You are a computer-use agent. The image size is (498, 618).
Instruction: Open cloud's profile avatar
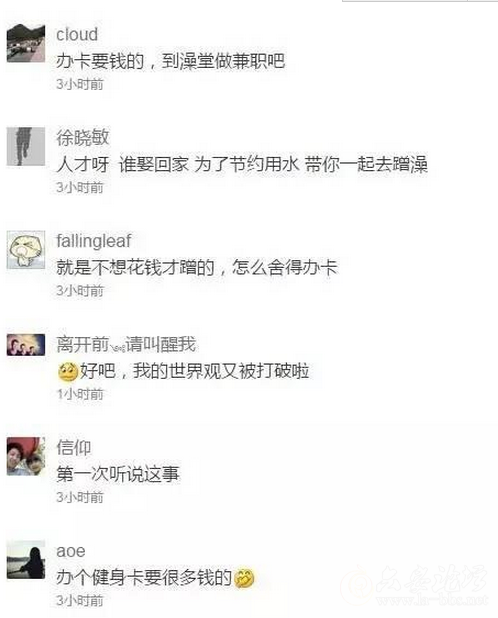pos(26,43)
